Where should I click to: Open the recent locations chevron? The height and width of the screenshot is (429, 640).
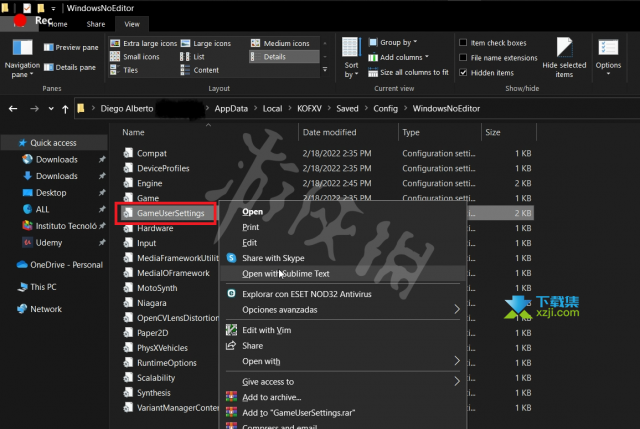point(51,109)
